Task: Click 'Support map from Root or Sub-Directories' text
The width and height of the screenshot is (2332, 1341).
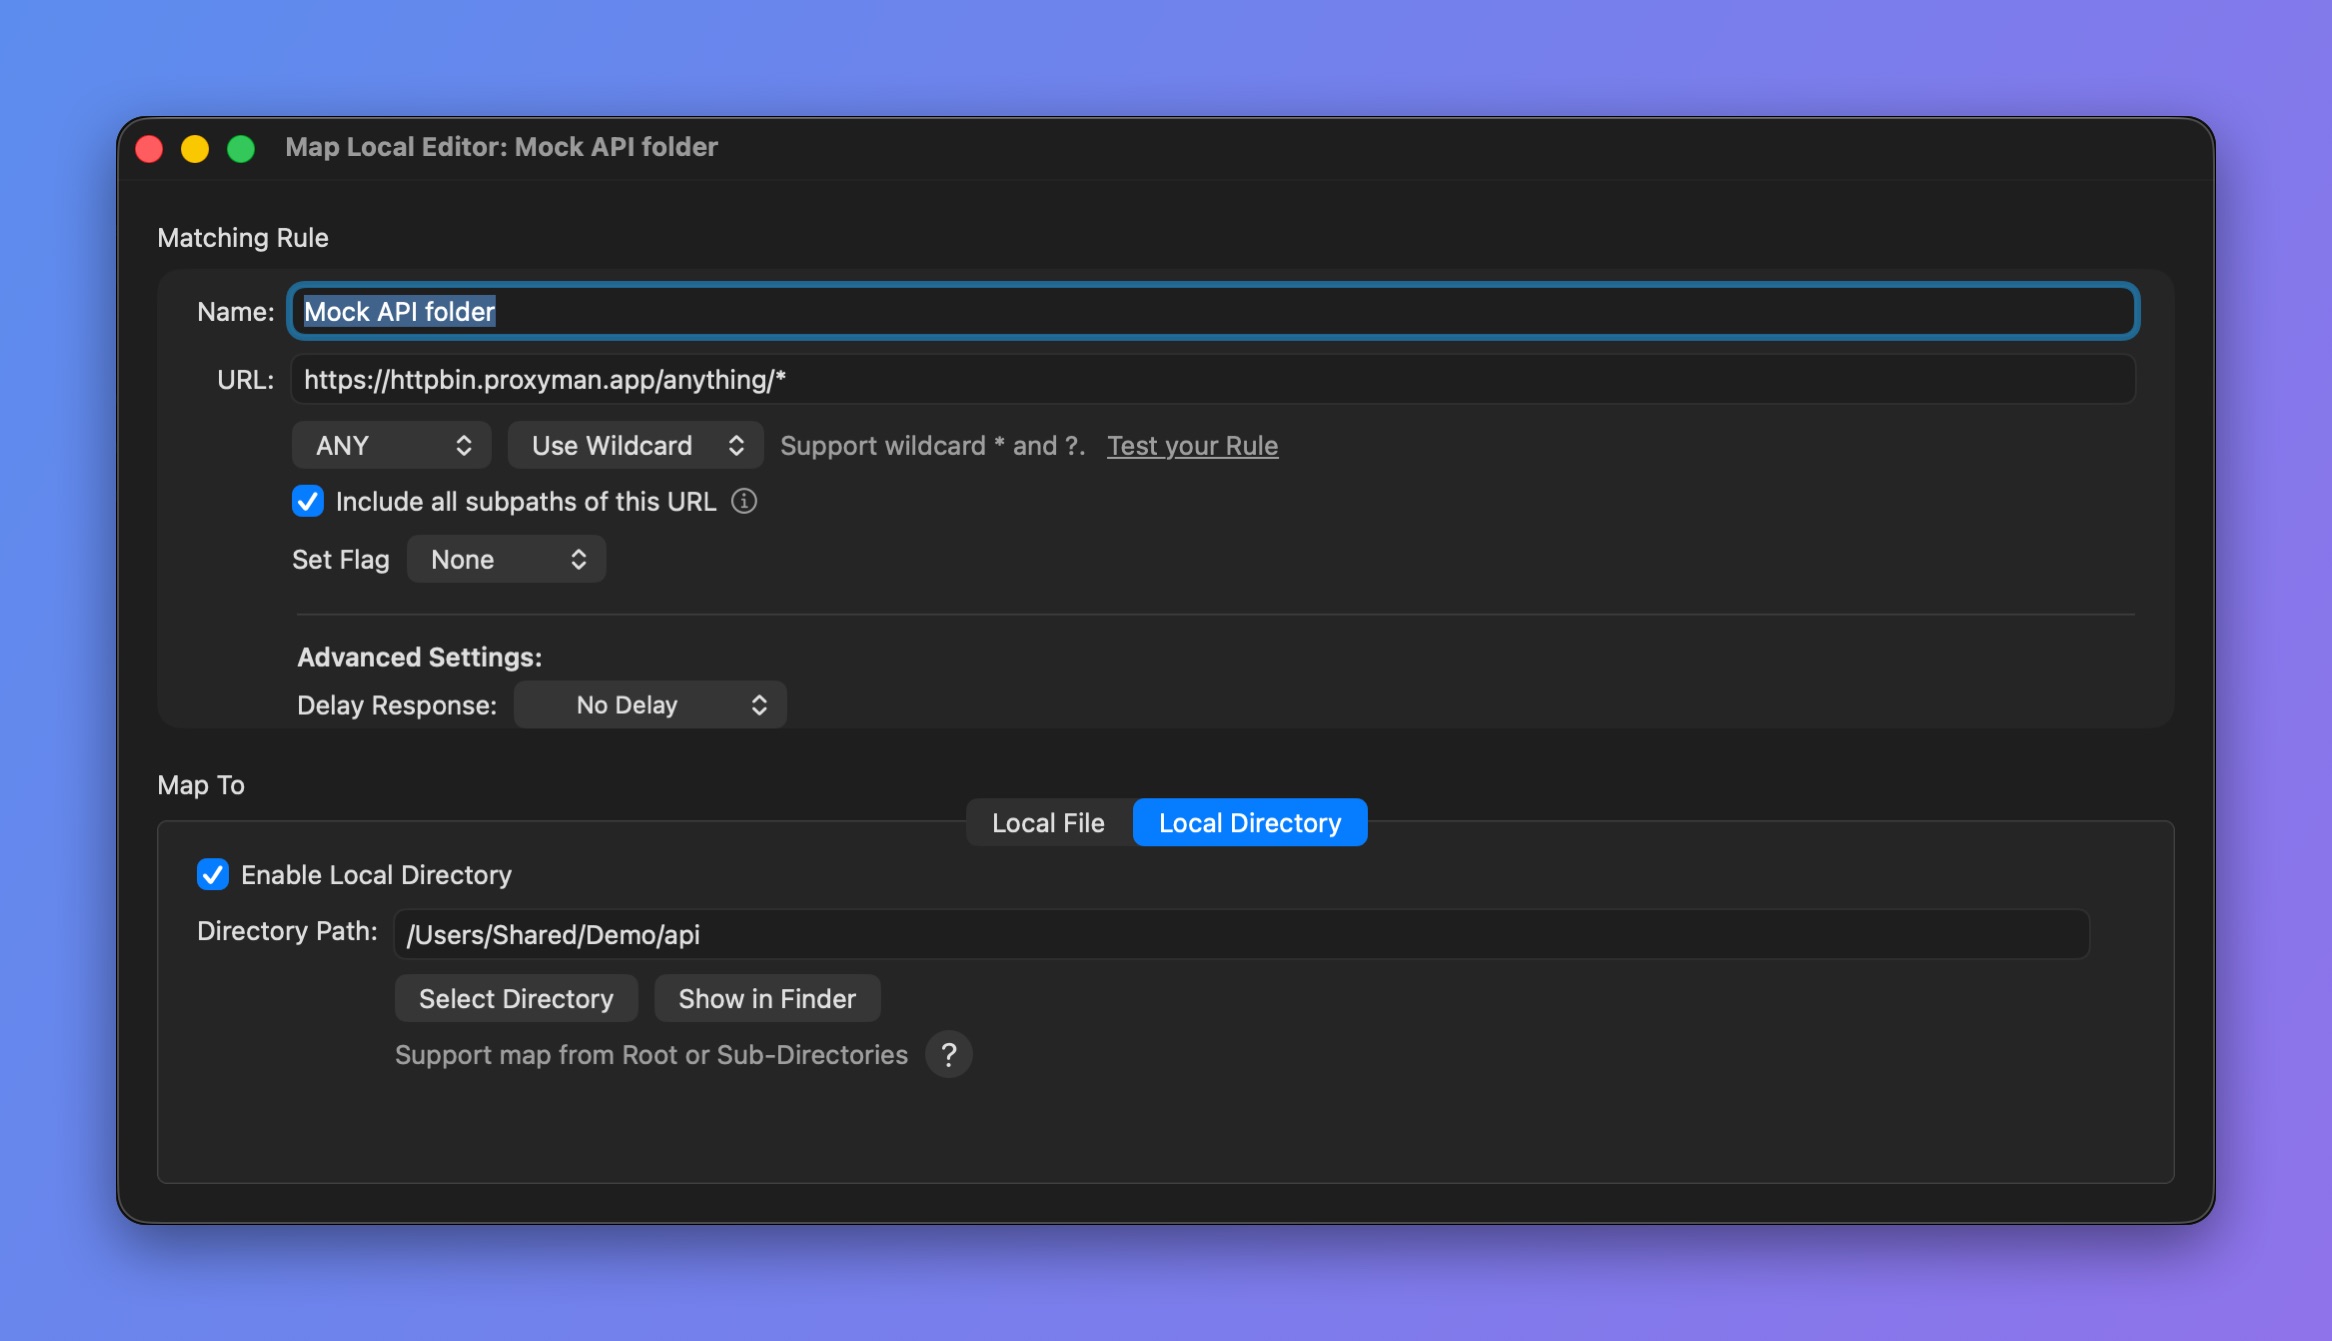Action: pyautogui.click(x=651, y=1054)
